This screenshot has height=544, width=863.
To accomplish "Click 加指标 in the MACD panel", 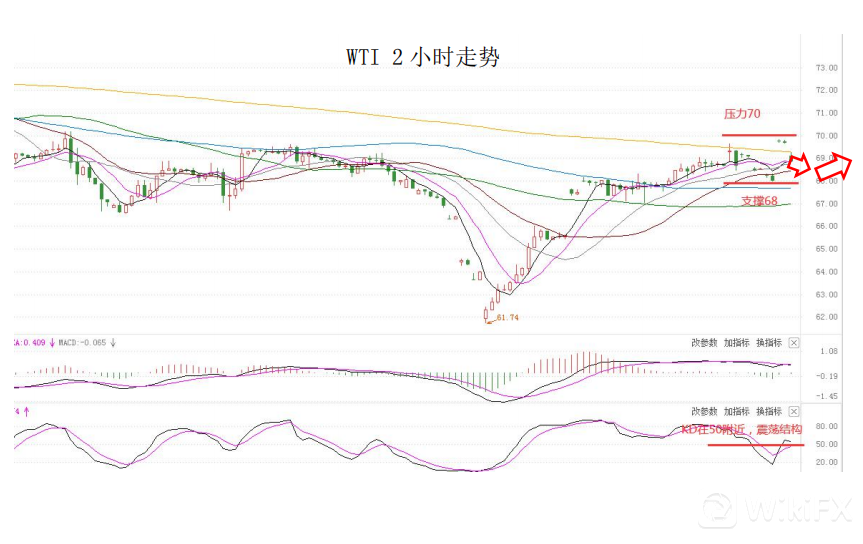I will point(736,342).
